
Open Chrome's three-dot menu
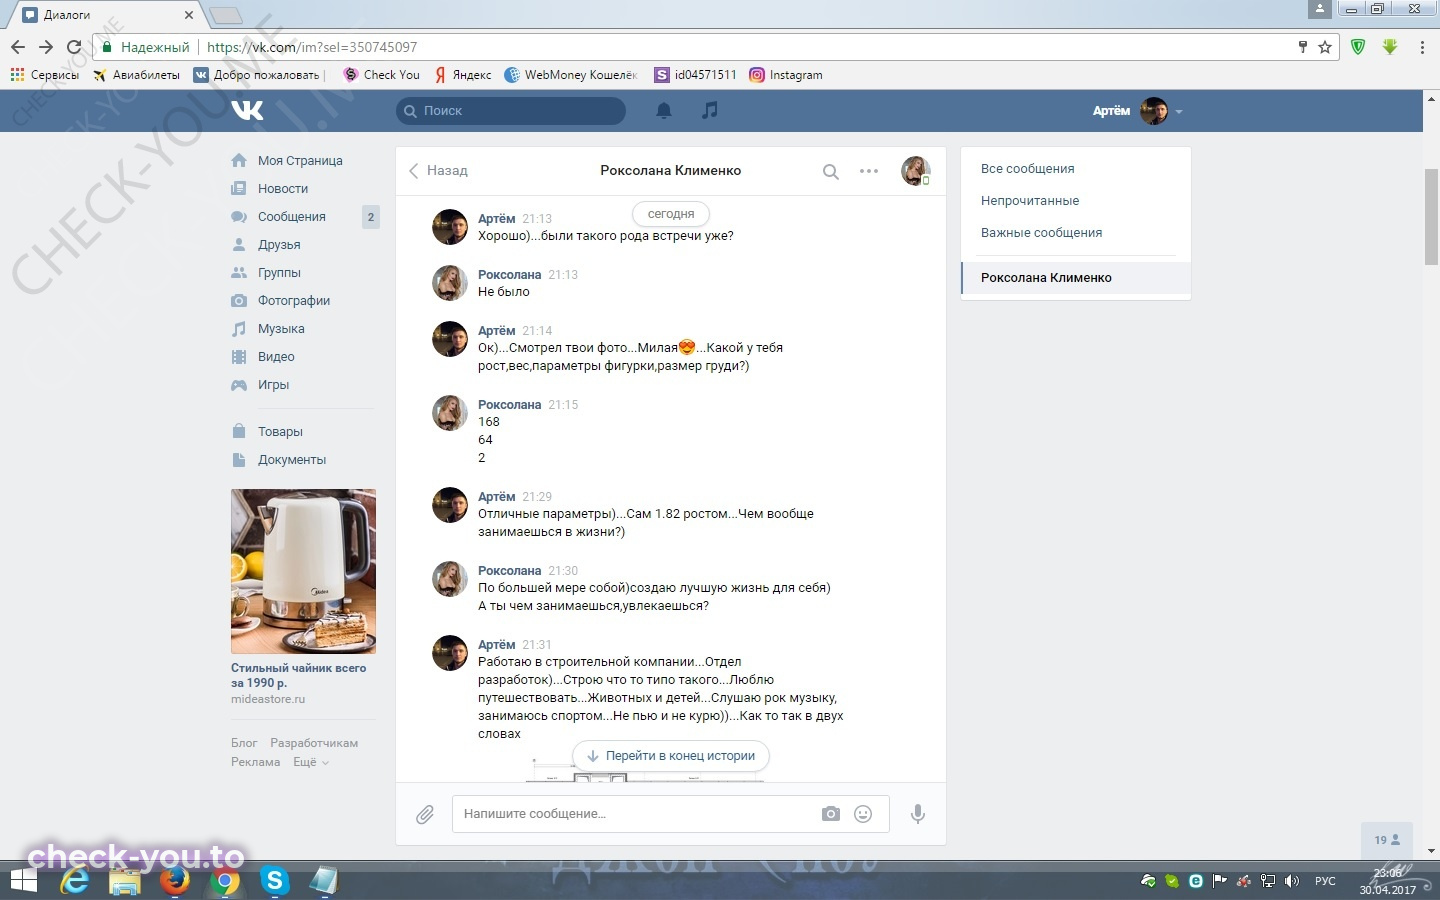tap(1422, 47)
